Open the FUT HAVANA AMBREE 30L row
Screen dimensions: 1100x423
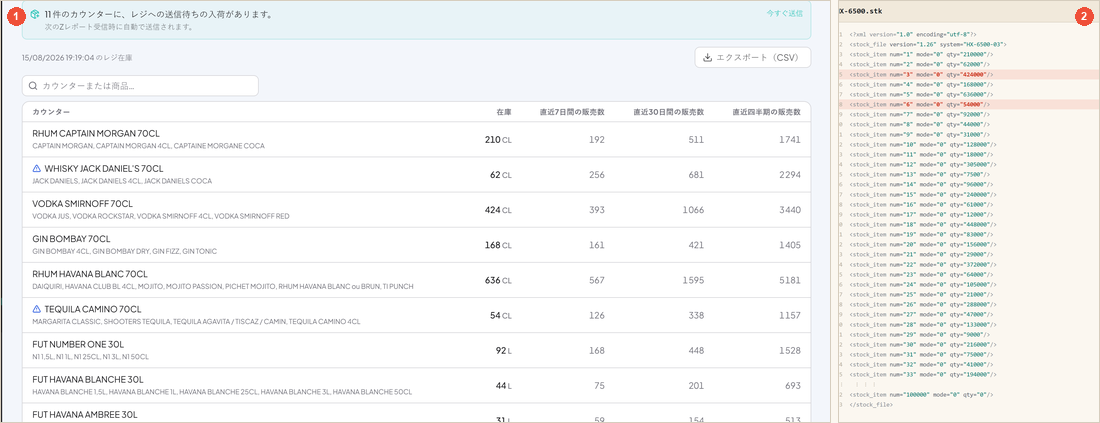point(416,412)
